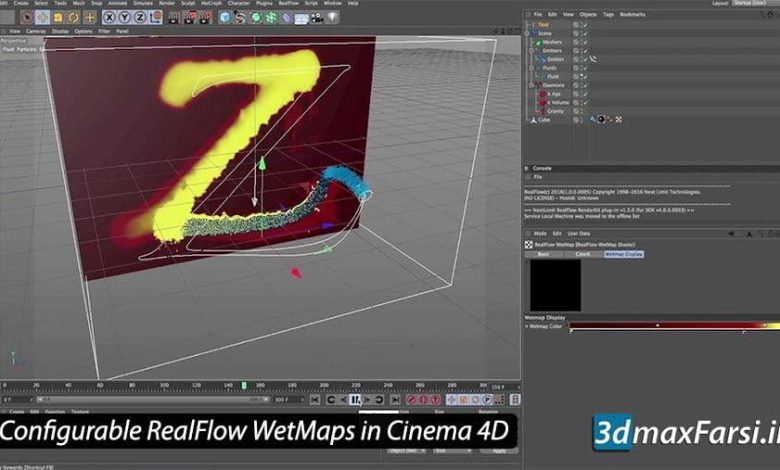Open the spline pen tool icon
Image resolution: width=780 pixels, height=470 pixels.
[x=240, y=18]
